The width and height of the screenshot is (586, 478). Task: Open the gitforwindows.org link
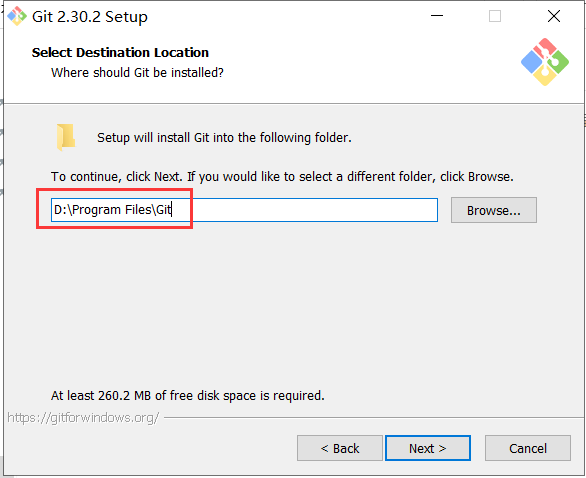(83, 417)
